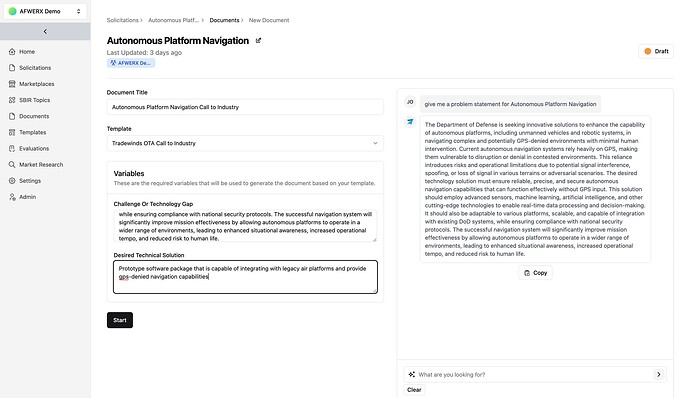Click the What are you looking for input
Image resolution: width=690 pixels, height=398 pixels.
[x=535, y=375]
